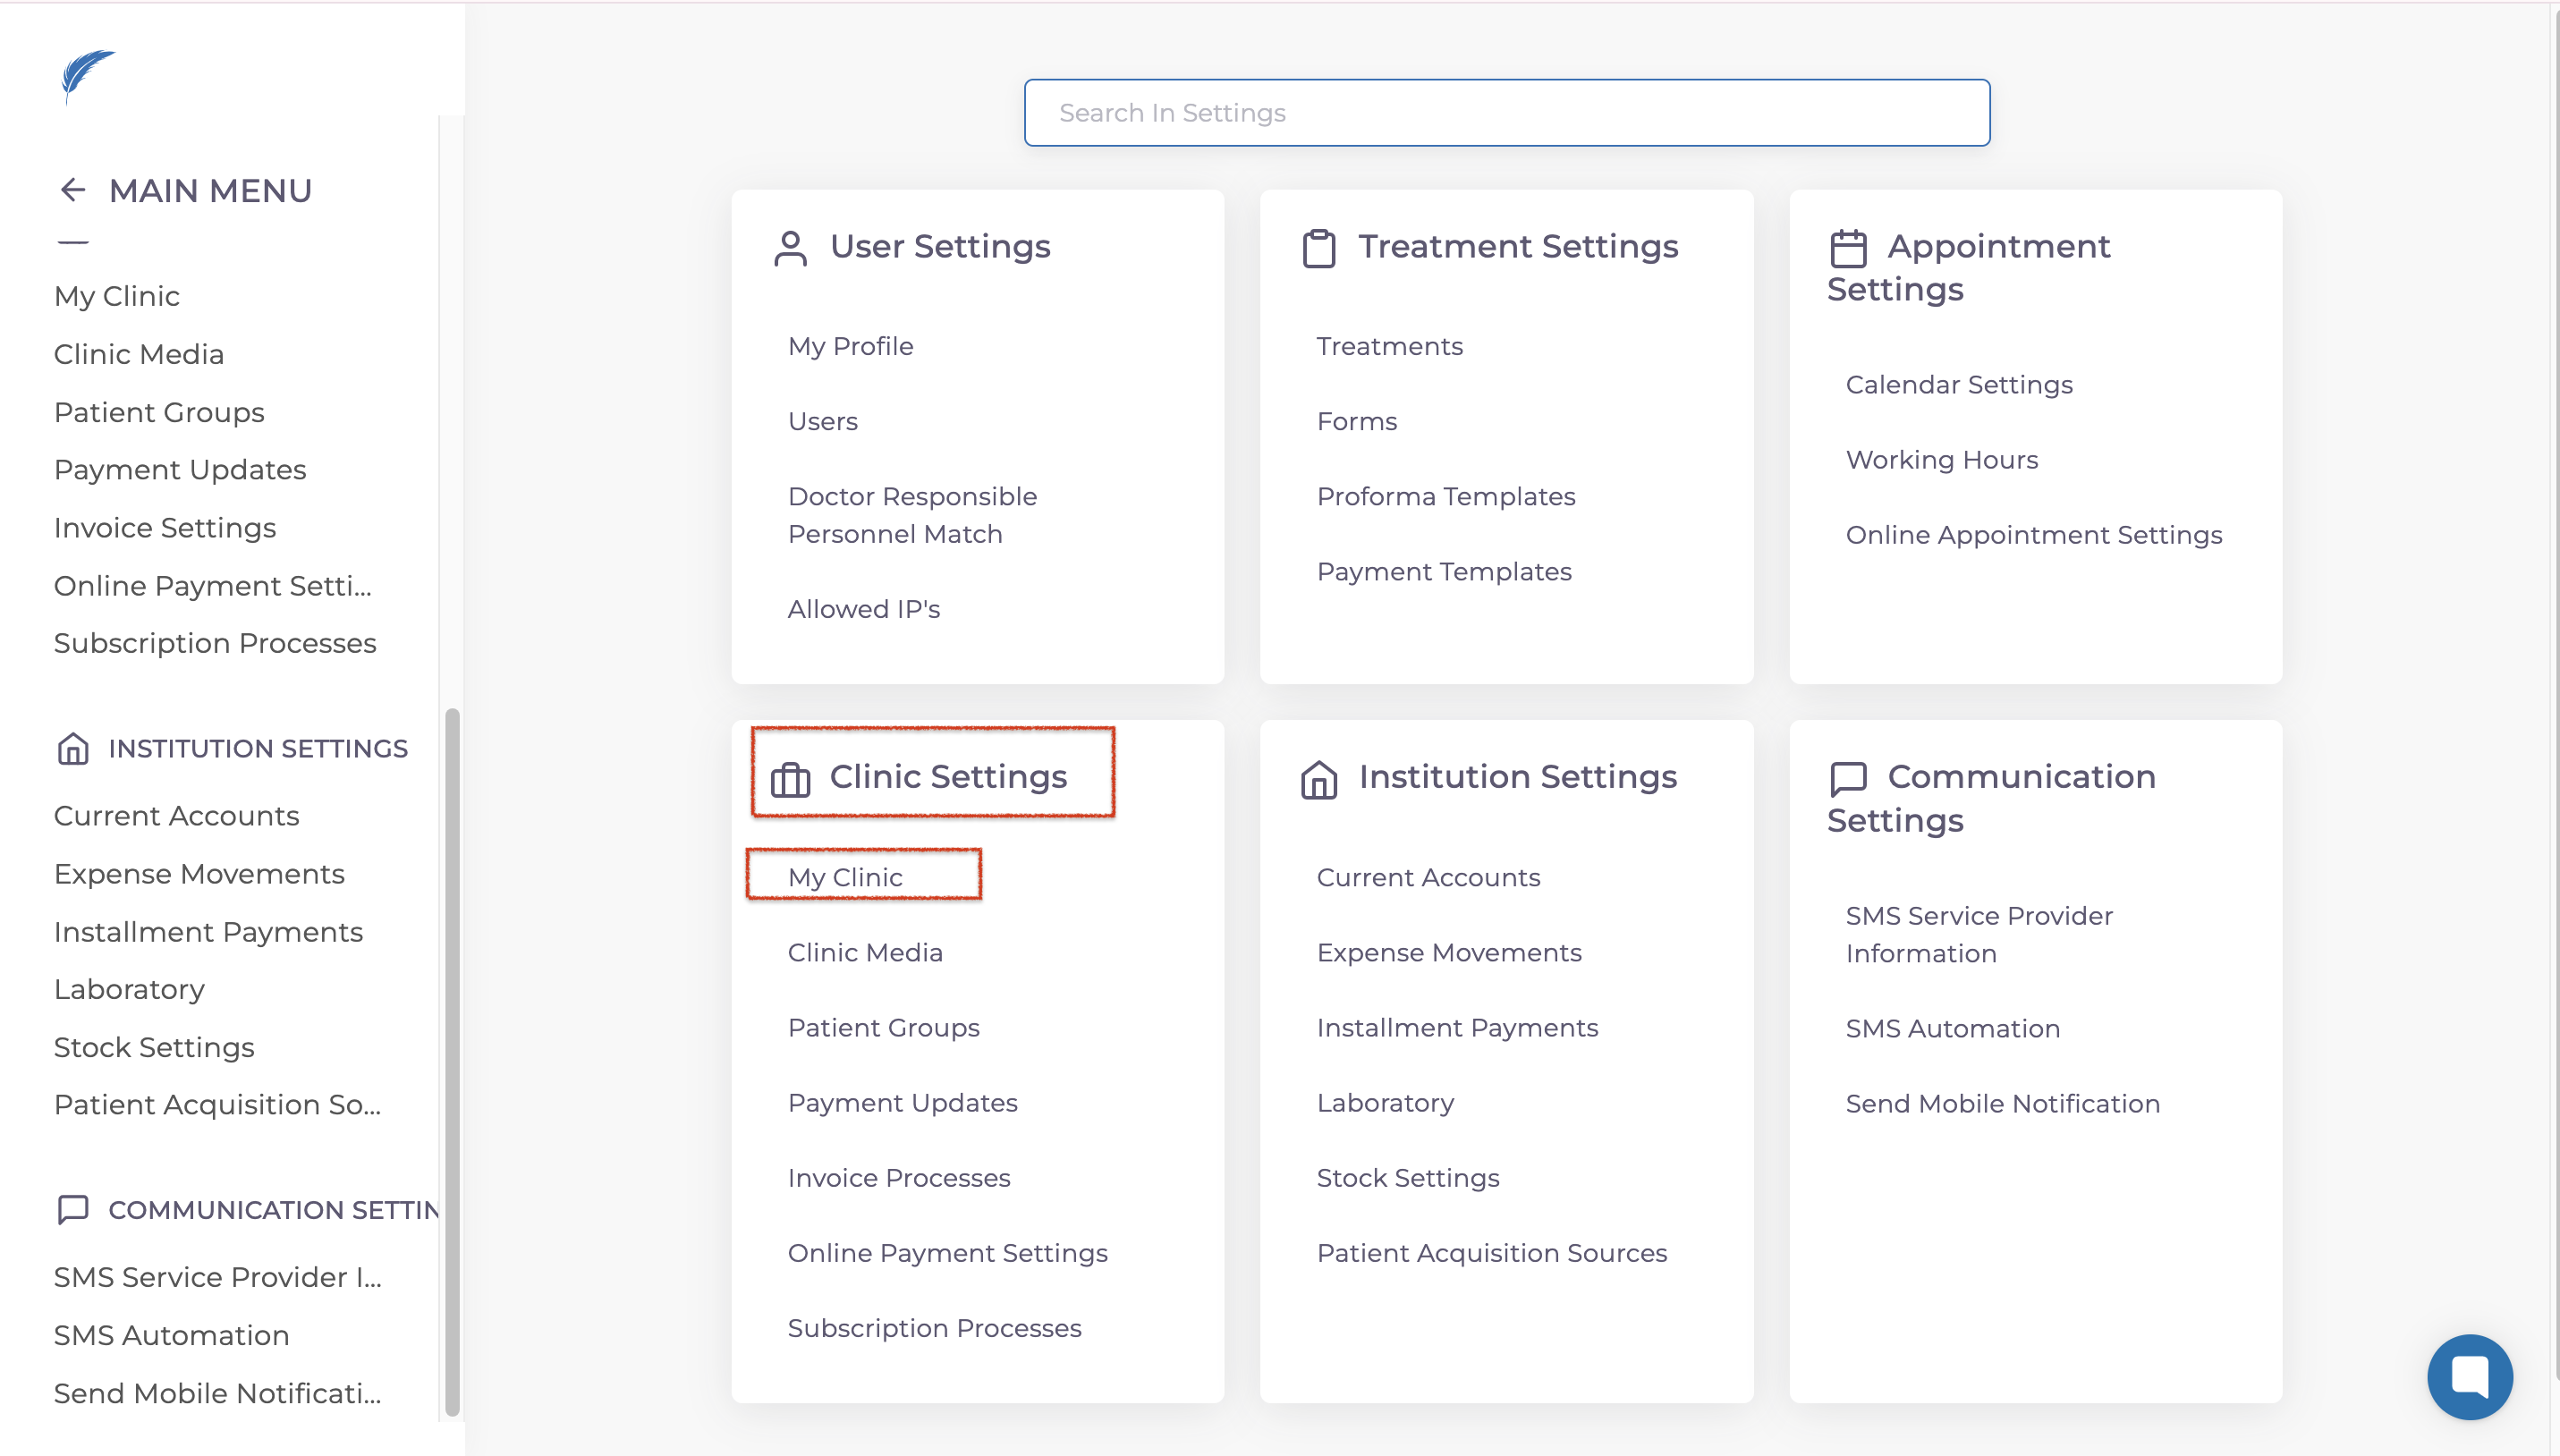
Task: Click the Clinic Settings briefcase icon
Action: (x=790, y=779)
